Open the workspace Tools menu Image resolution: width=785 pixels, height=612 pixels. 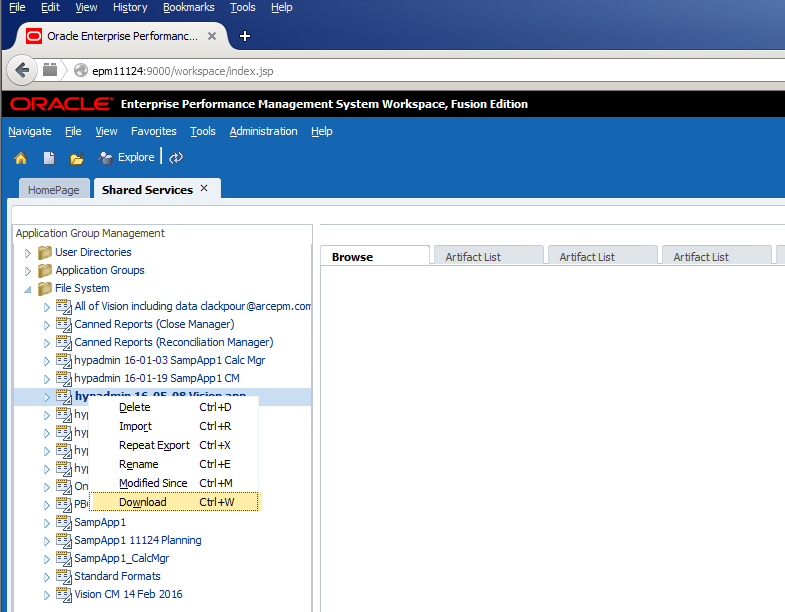[x=203, y=131]
